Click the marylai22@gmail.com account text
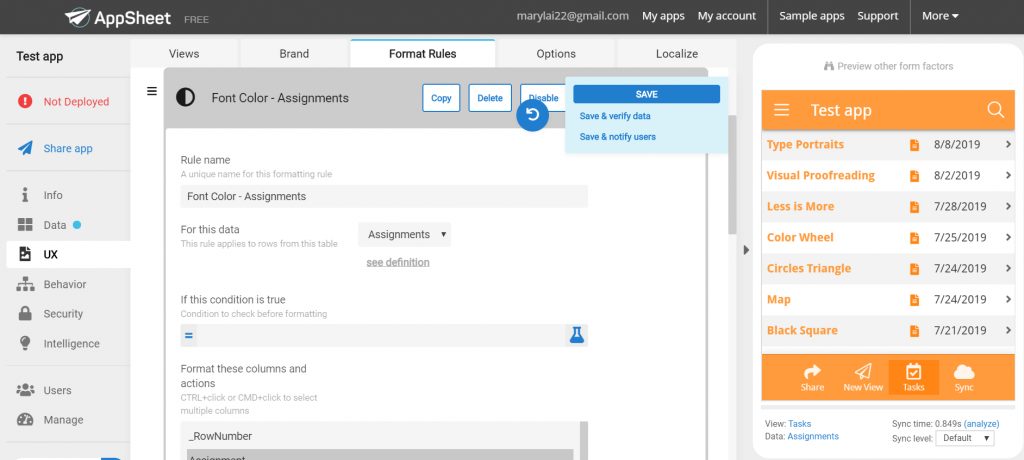The height and width of the screenshot is (460, 1024). 573,16
